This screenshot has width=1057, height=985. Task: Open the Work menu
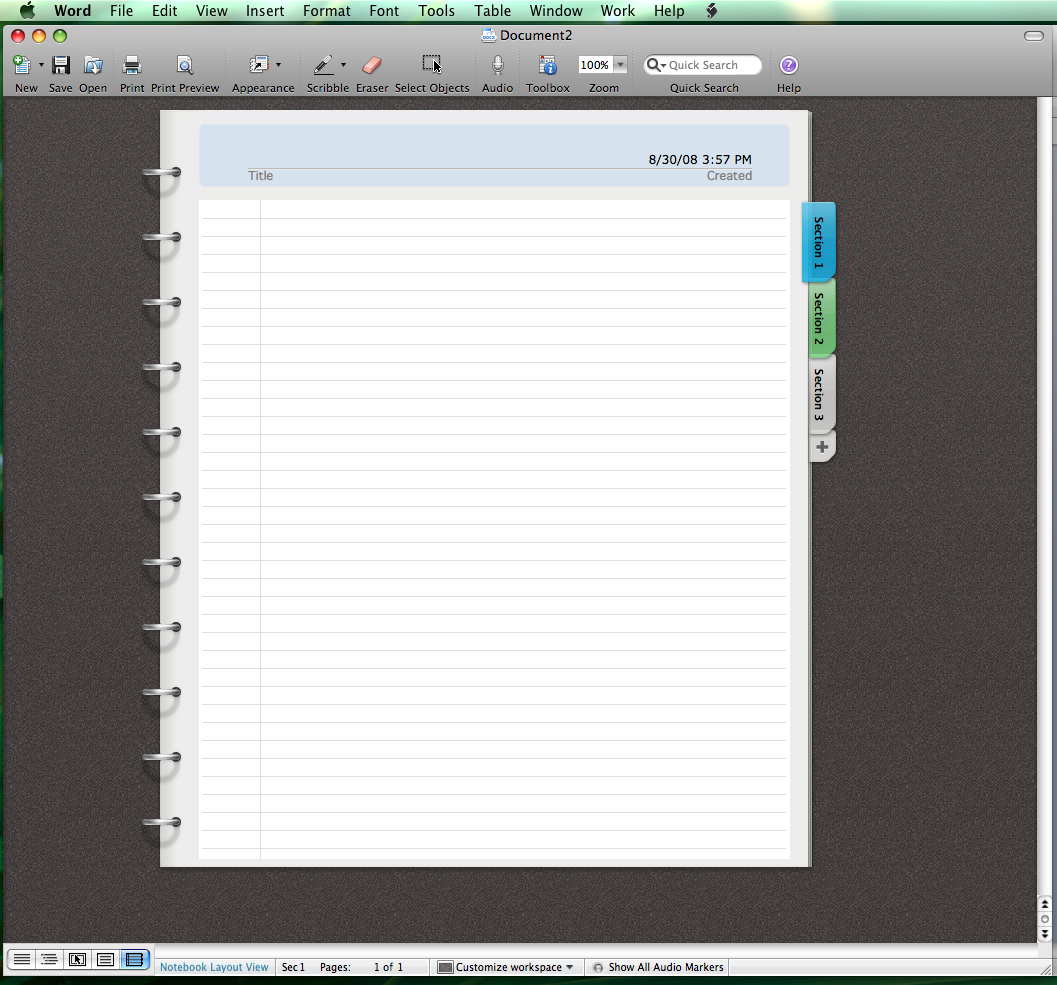tap(617, 11)
